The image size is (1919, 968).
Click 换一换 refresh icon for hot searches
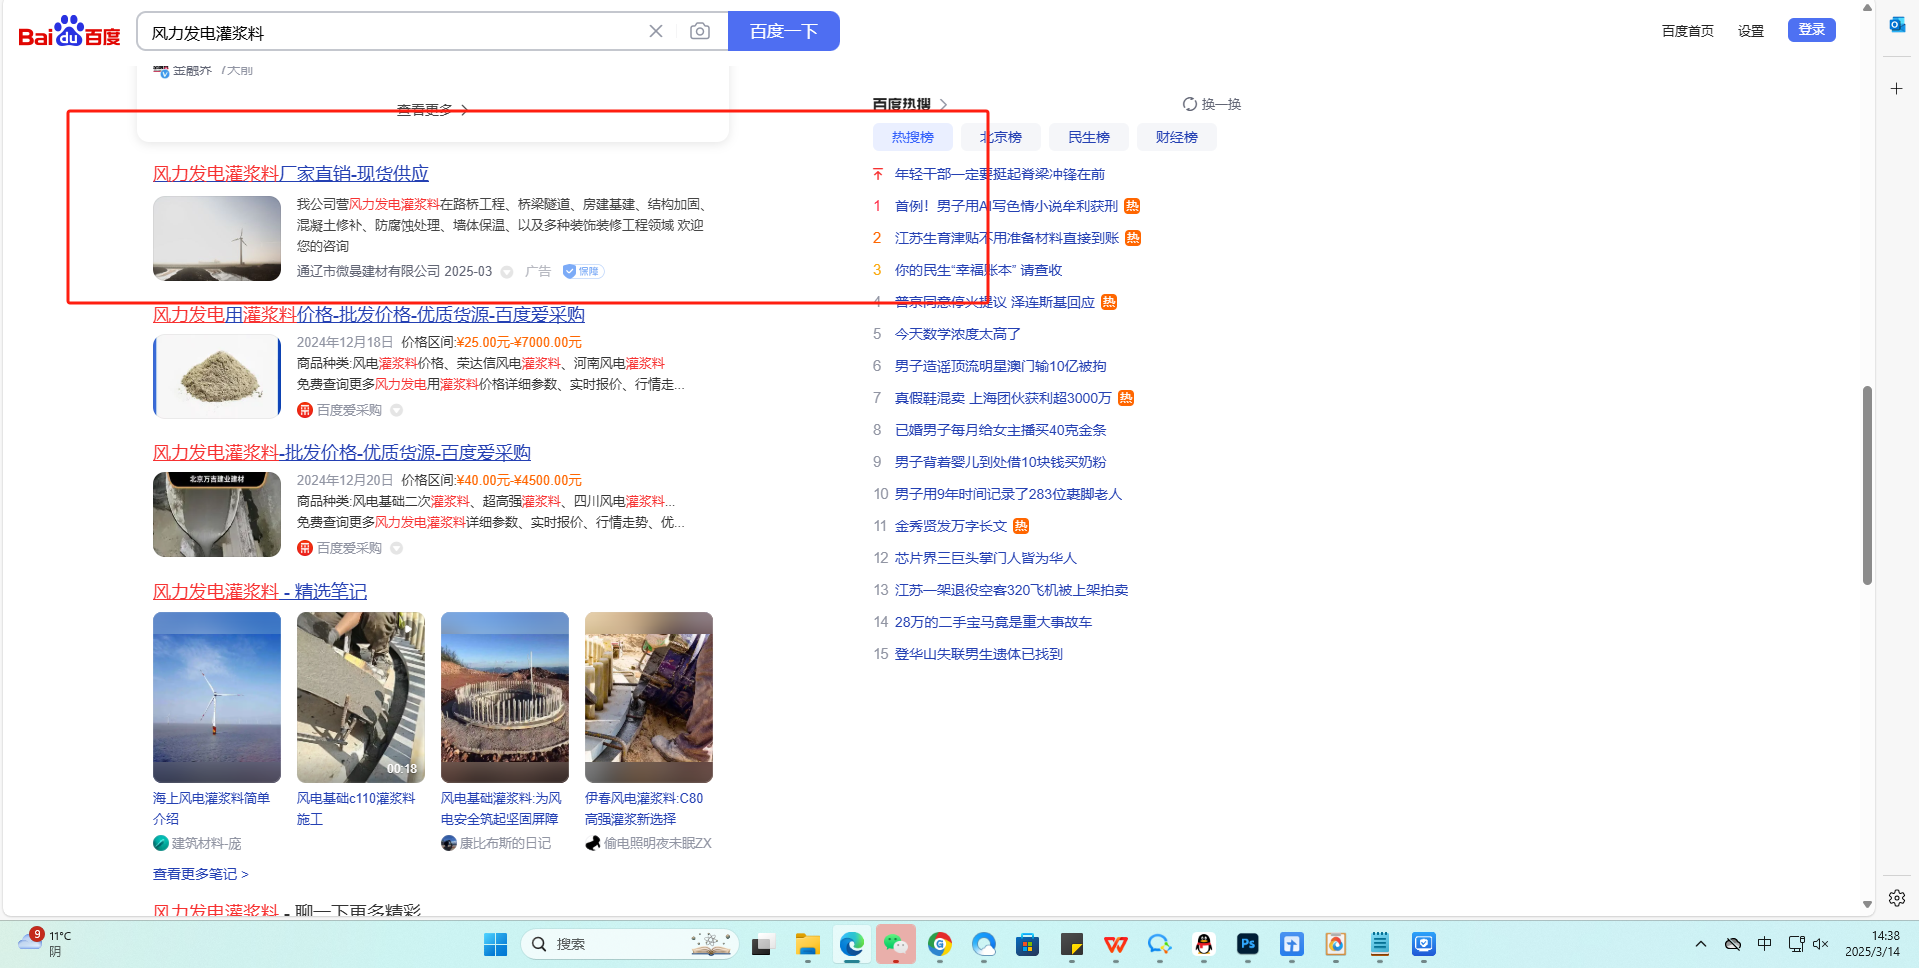(1190, 104)
